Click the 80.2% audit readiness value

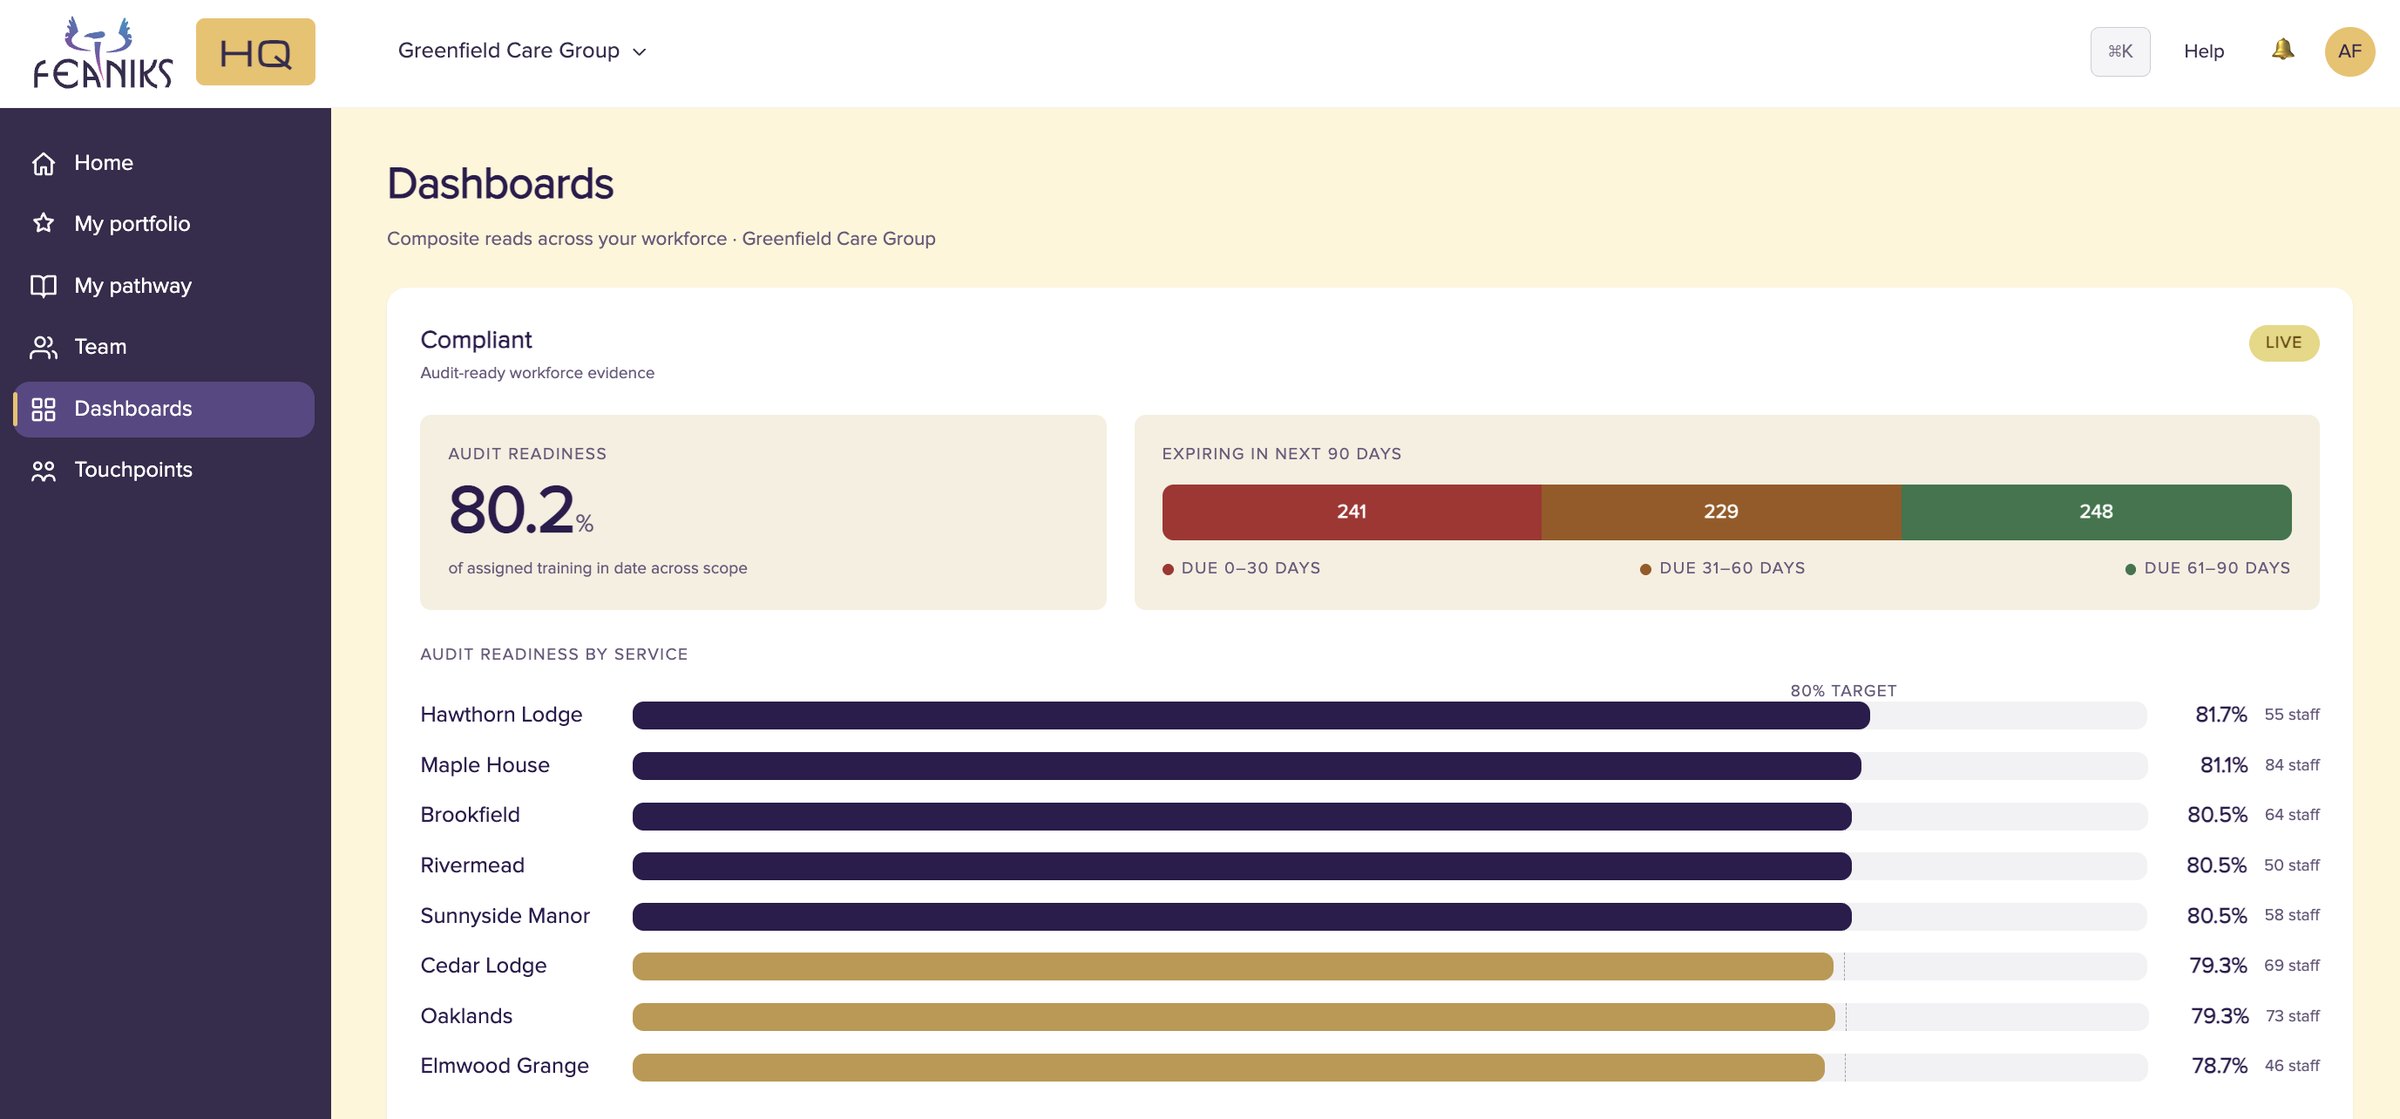(520, 510)
